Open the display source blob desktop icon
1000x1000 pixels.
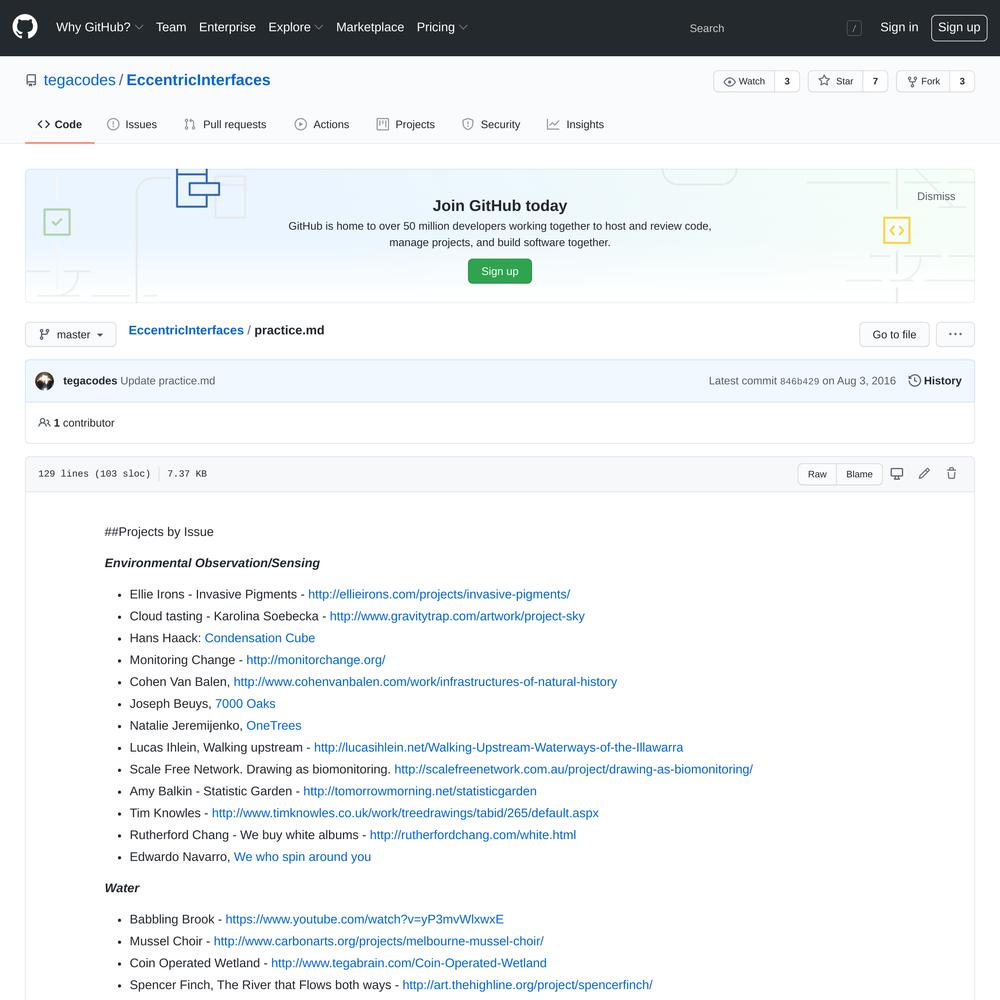click(x=897, y=474)
